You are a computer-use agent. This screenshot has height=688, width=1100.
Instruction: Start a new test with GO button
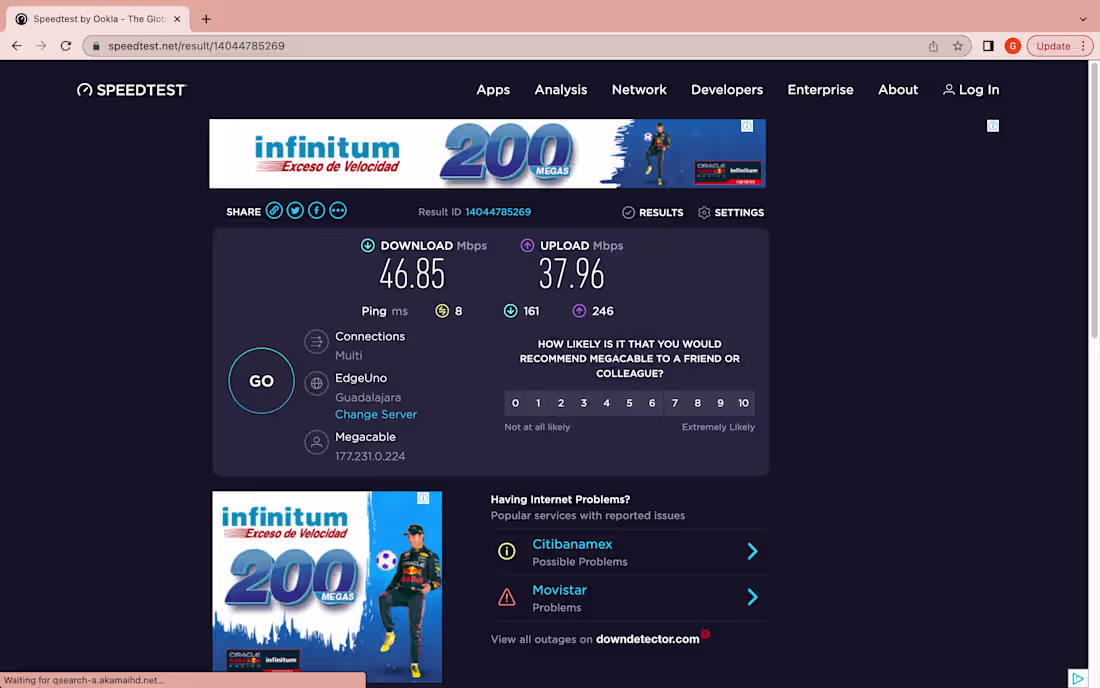262,381
